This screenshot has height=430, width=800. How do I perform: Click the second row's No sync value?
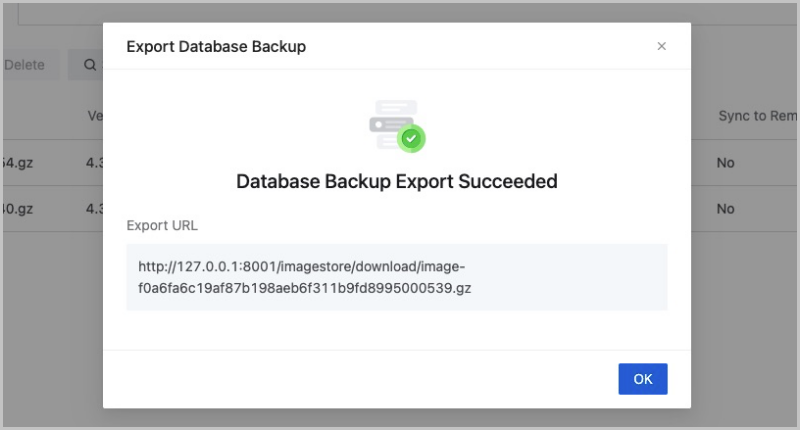click(x=726, y=209)
